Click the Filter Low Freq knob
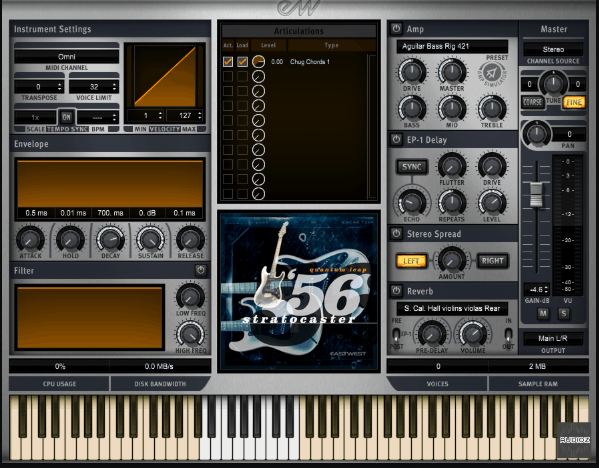The width and height of the screenshot is (599, 468). pyautogui.click(x=190, y=296)
